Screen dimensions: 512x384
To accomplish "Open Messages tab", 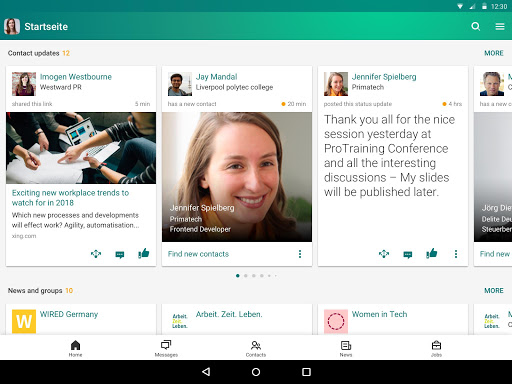I will [x=166, y=348].
